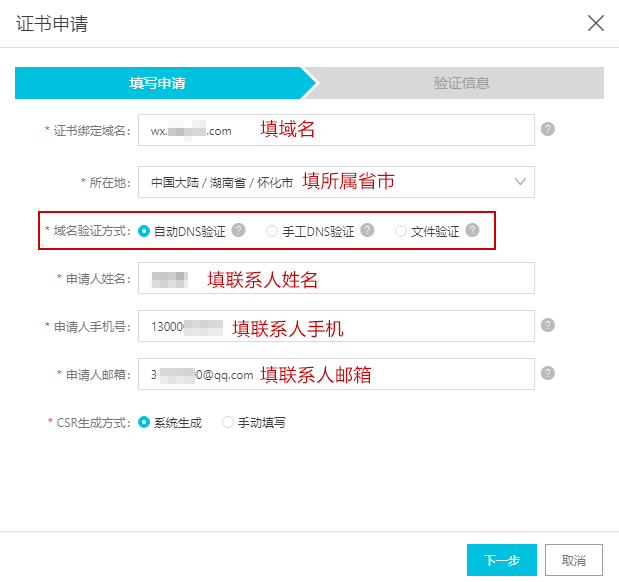This screenshot has height=582, width=619.
Task: Click help icon beside 证书绑定域名 field
Action: coord(548,129)
